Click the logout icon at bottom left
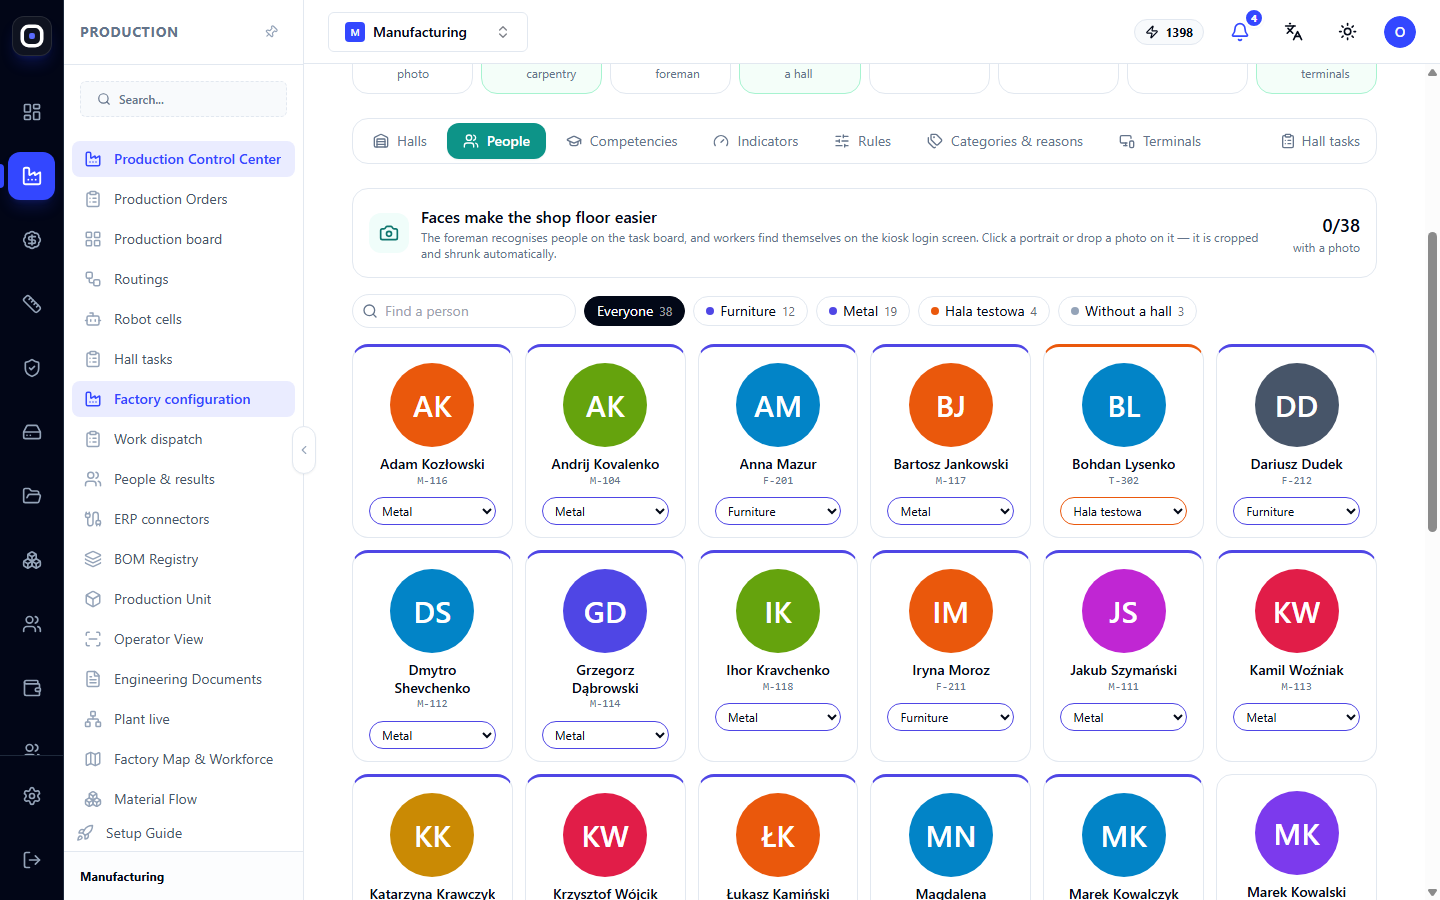The height and width of the screenshot is (900, 1440). (x=32, y=860)
